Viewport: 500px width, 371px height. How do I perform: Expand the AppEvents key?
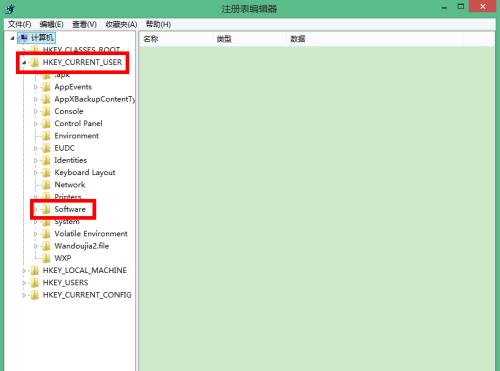36,87
